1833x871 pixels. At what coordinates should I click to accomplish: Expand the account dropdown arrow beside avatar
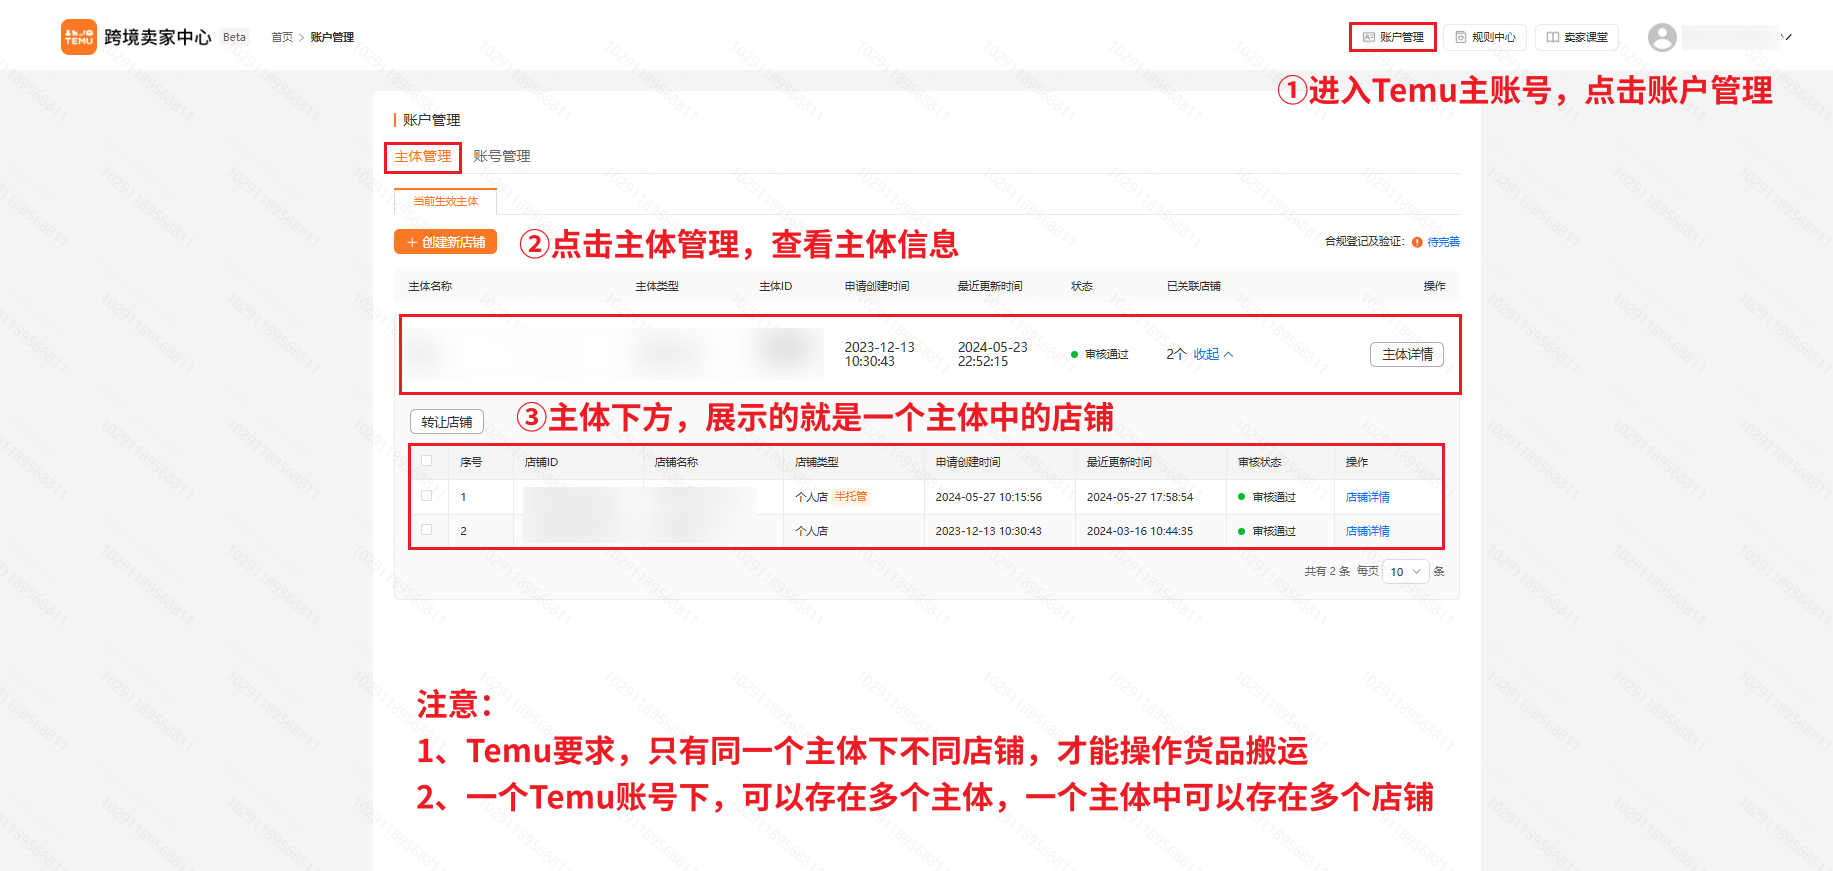[1786, 37]
